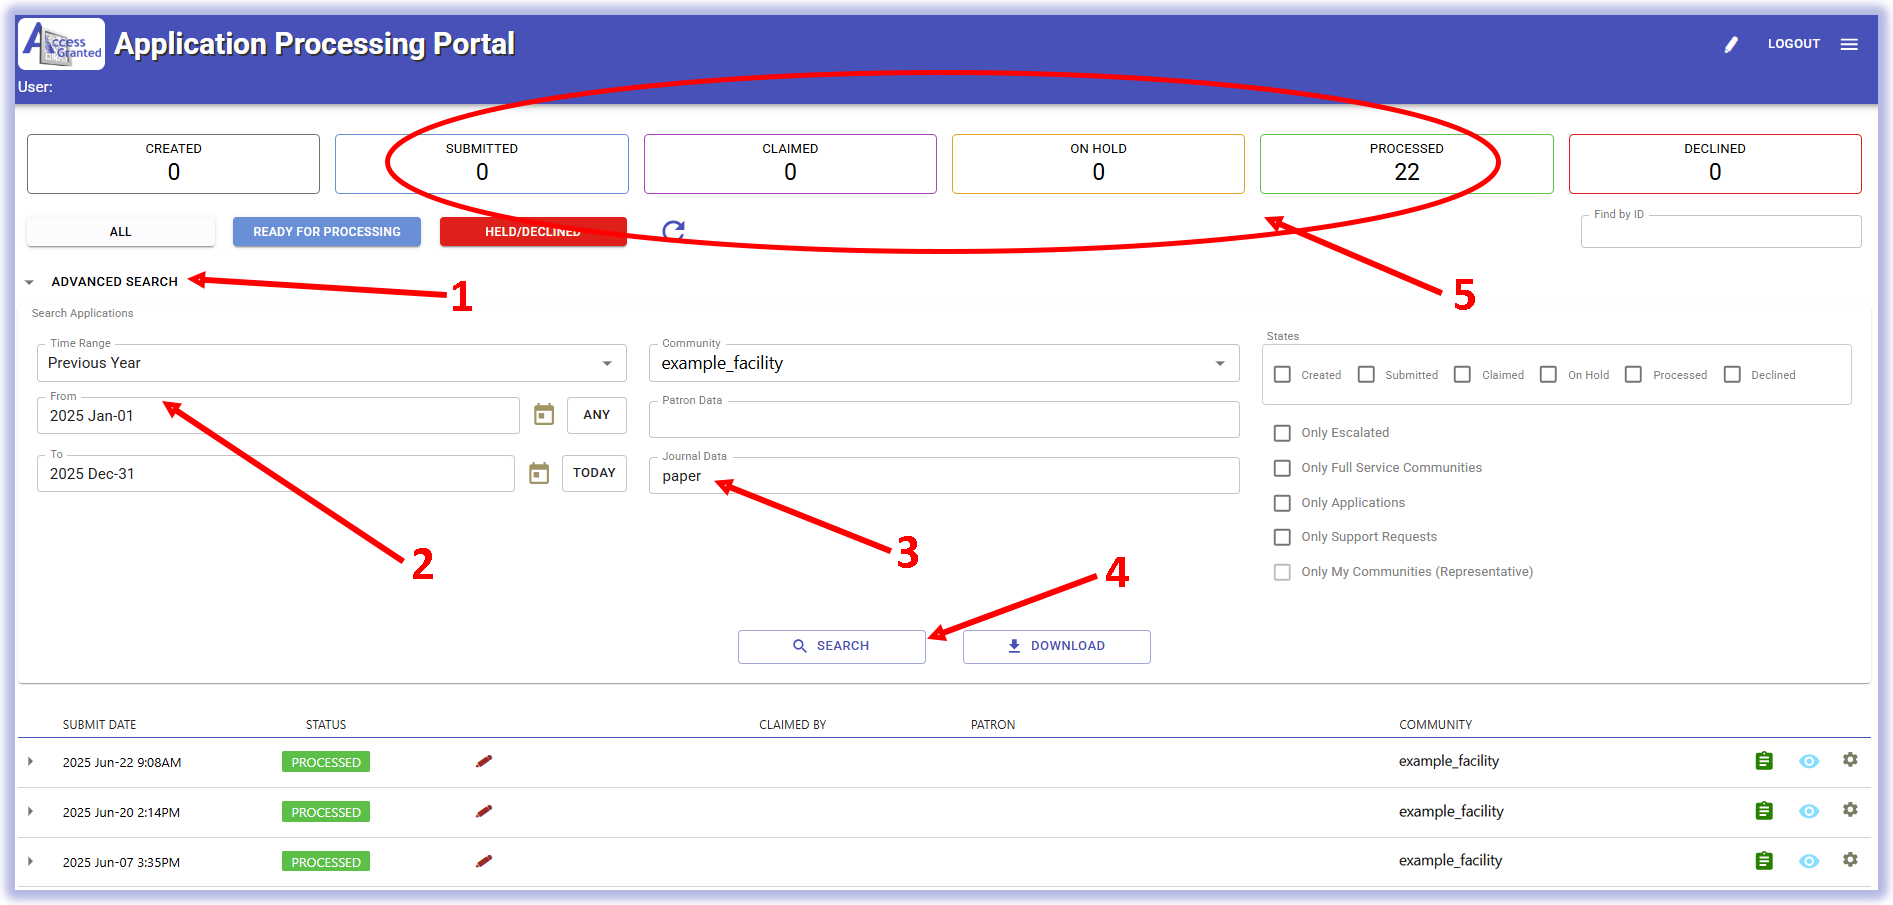The width and height of the screenshot is (1893, 905).
Task: Open the From date calendar picker
Action: [544, 415]
